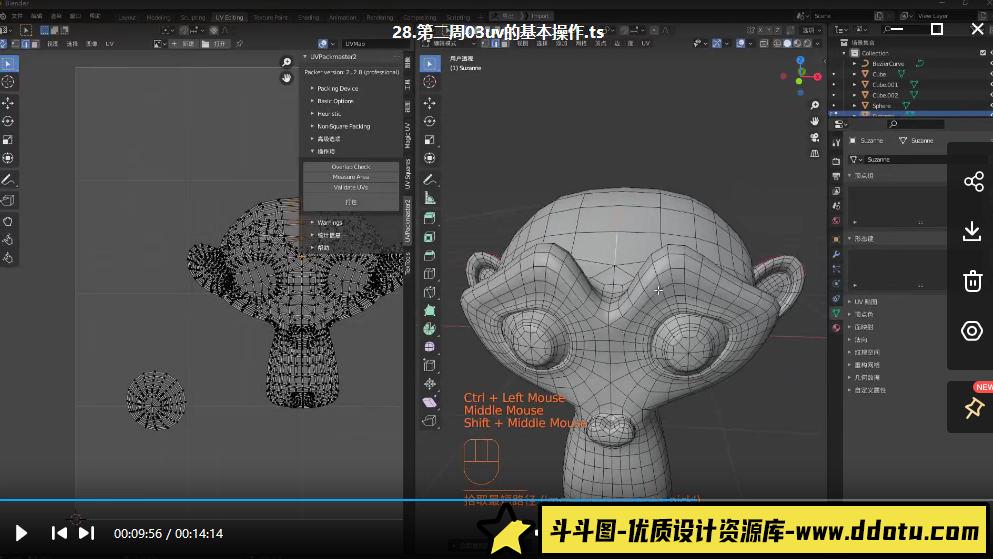This screenshot has height=559, width=993.
Task: Select the Extrude Region tool
Action: (x=429, y=218)
